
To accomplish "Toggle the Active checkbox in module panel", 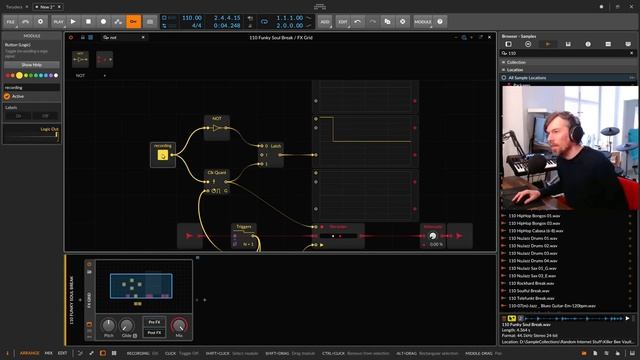I will (7, 96).
